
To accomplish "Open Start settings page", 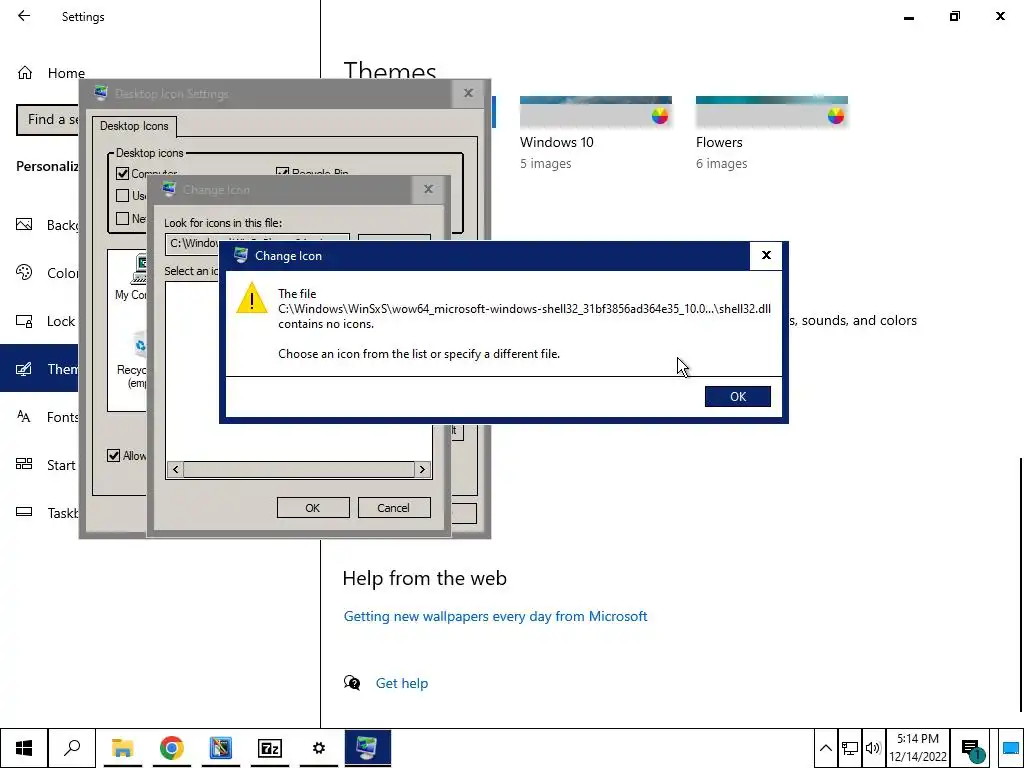I will click(39, 464).
